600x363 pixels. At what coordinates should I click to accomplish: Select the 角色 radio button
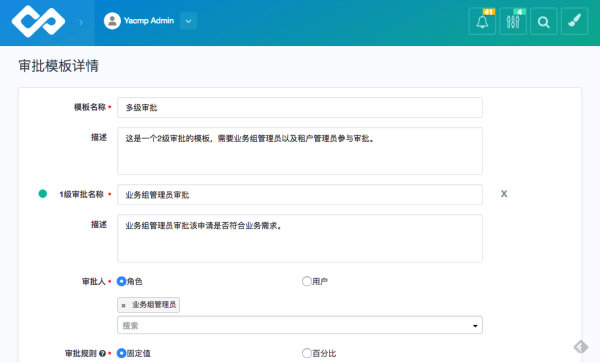[x=121, y=282]
